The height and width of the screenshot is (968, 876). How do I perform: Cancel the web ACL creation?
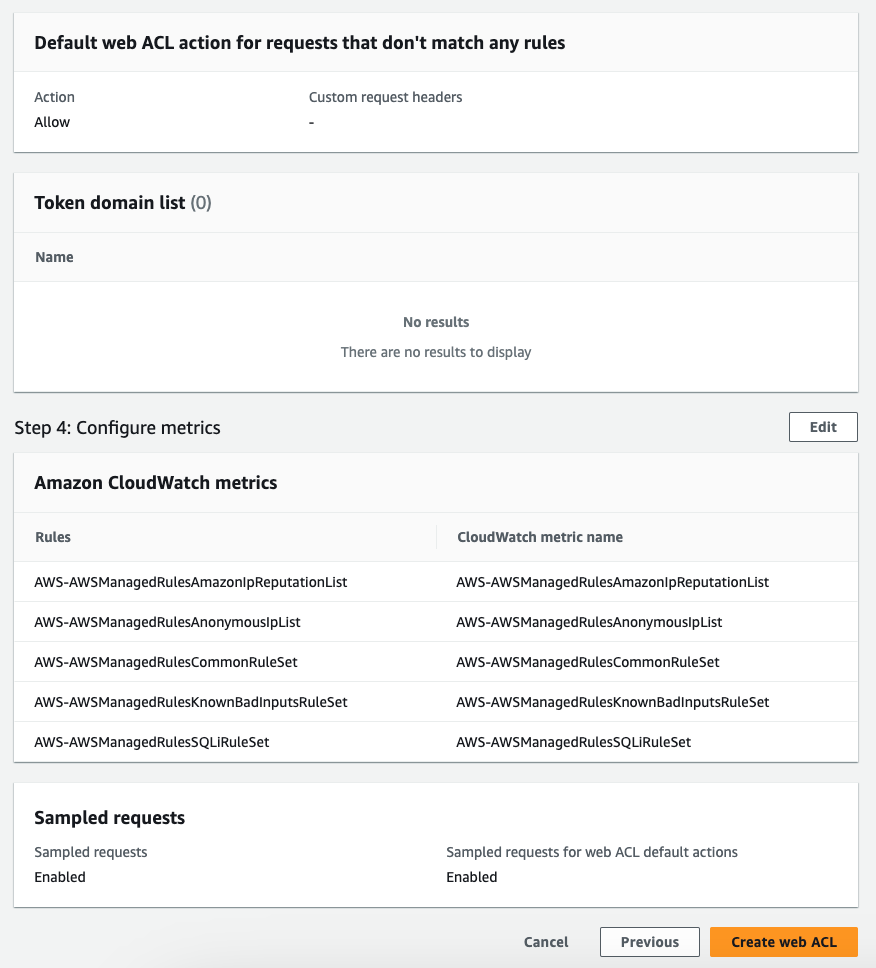(546, 942)
